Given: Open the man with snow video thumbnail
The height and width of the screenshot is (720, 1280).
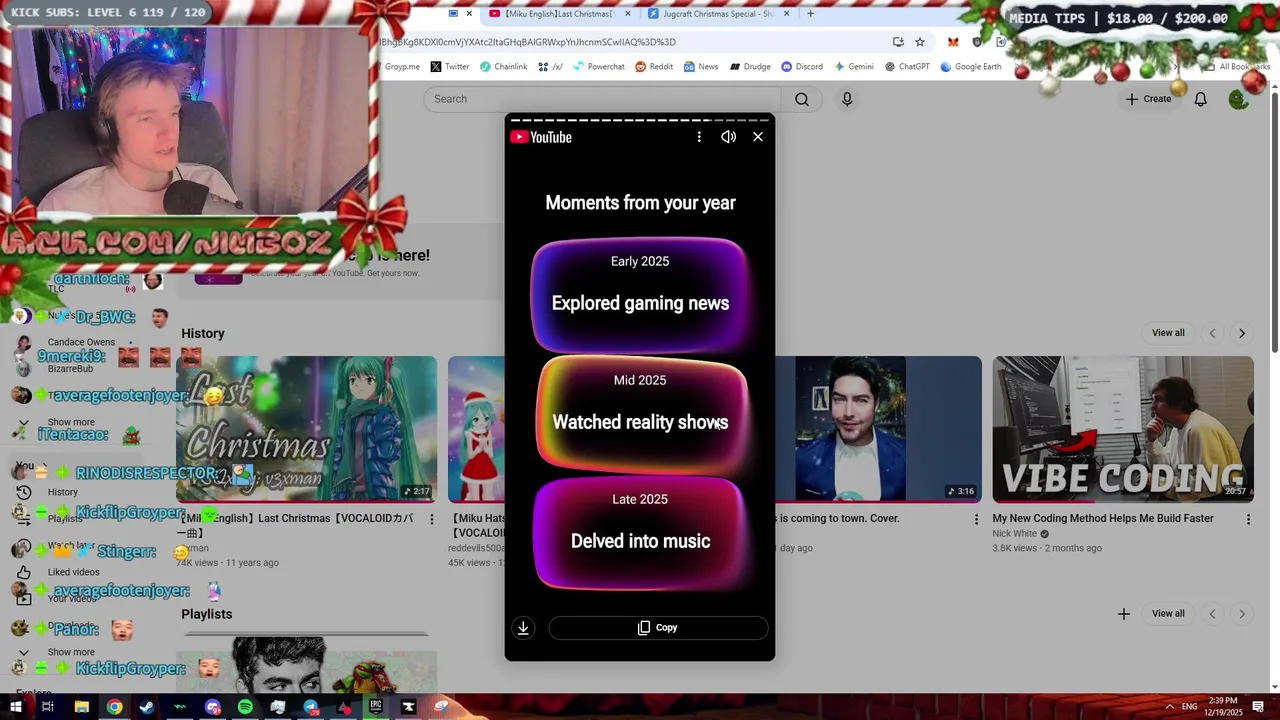Looking at the screenshot, I should click(878, 429).
